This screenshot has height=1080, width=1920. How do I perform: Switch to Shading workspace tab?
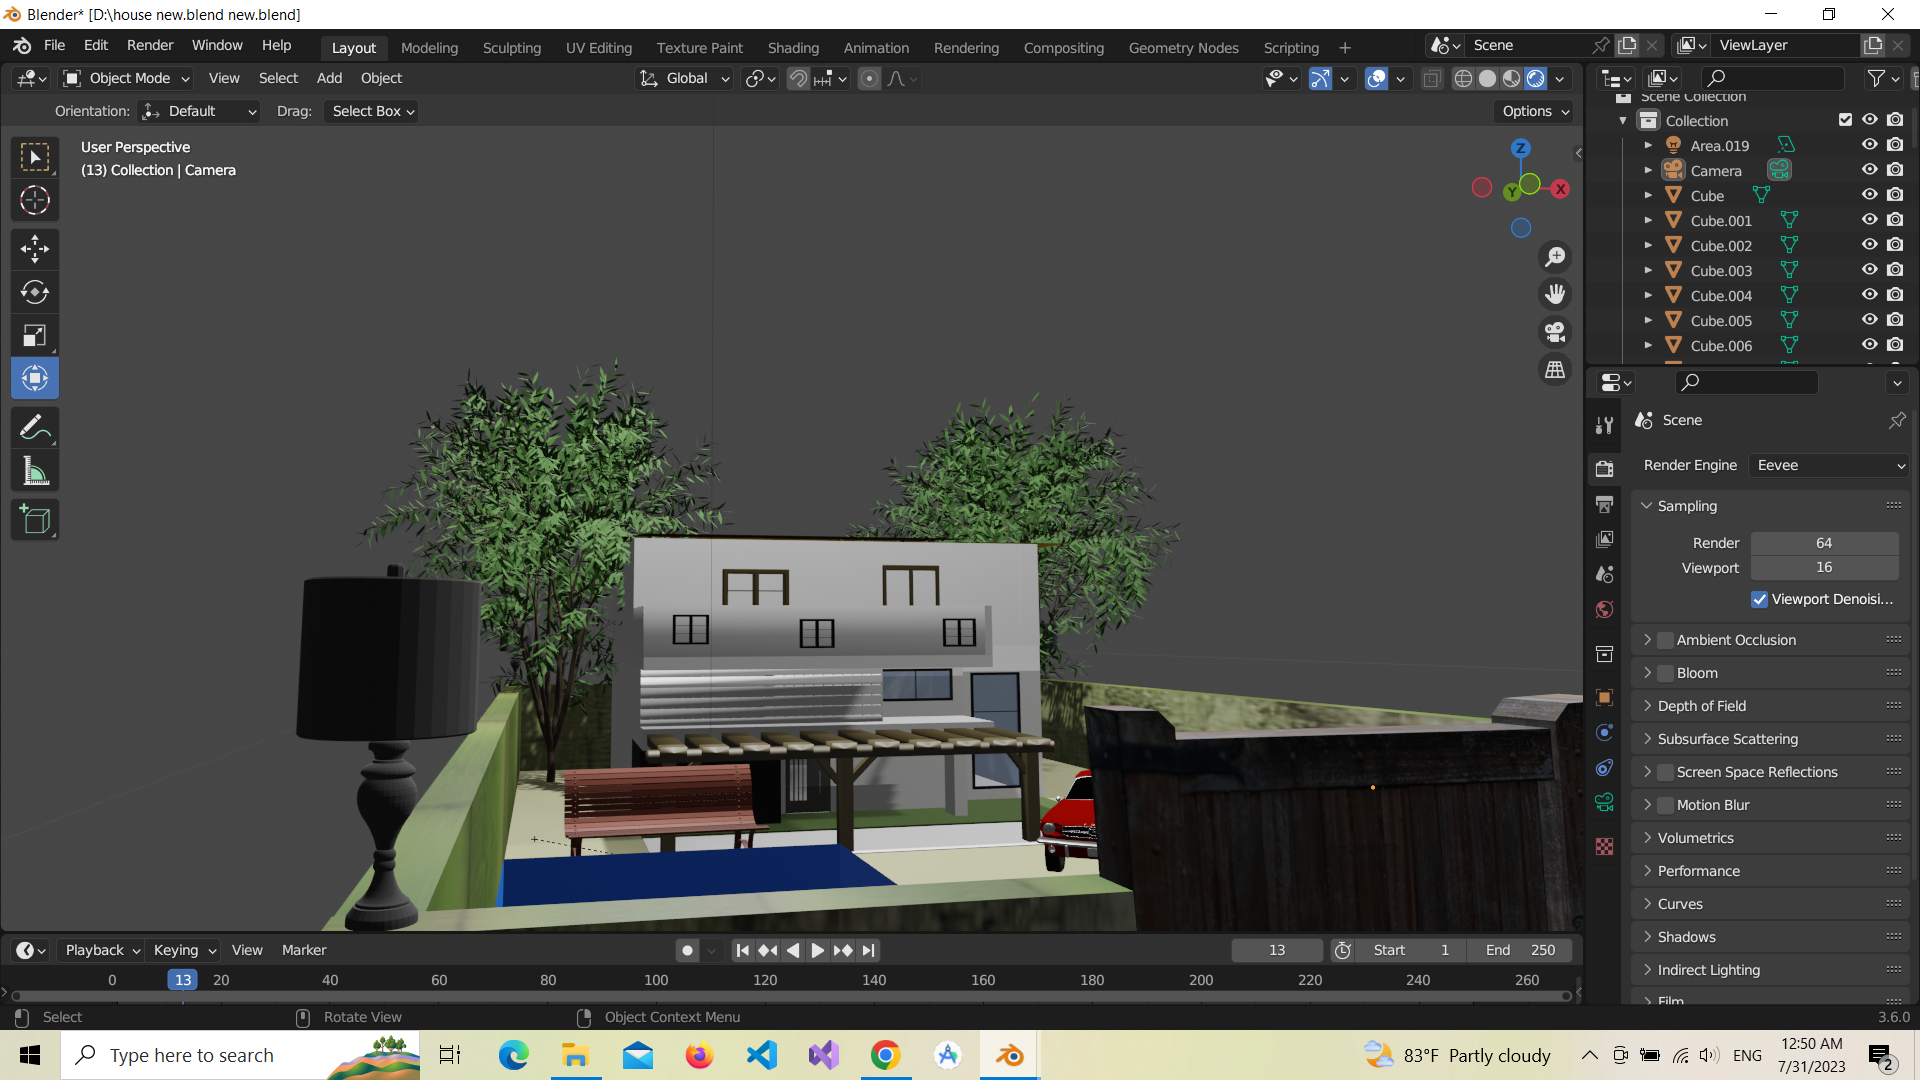[x=793, y=48]
